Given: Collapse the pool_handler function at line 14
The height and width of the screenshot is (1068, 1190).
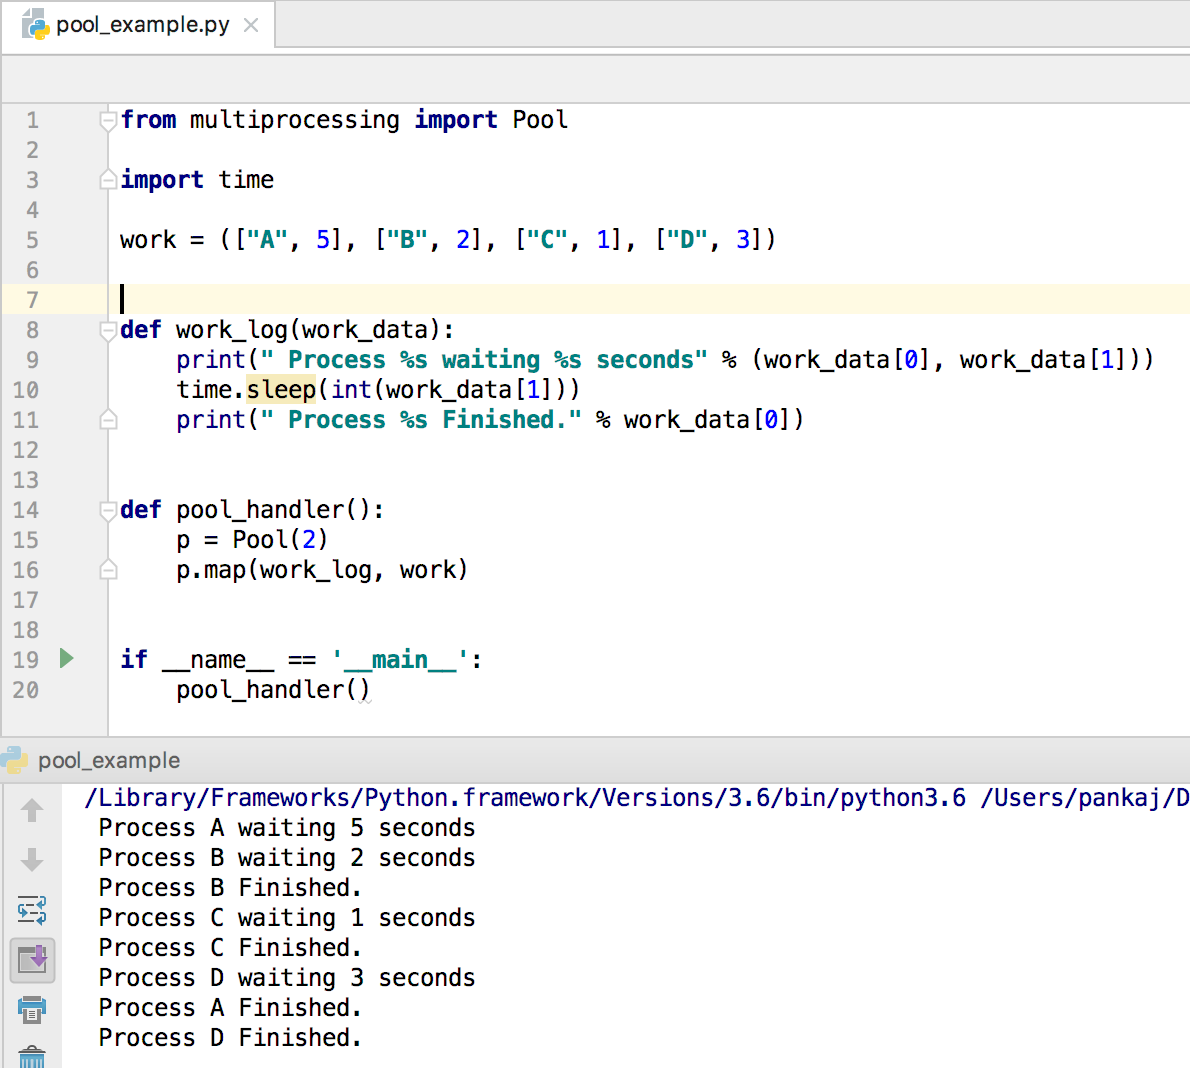Looking at the screenshot, I should pyautogui.click(x=107, y=509).
